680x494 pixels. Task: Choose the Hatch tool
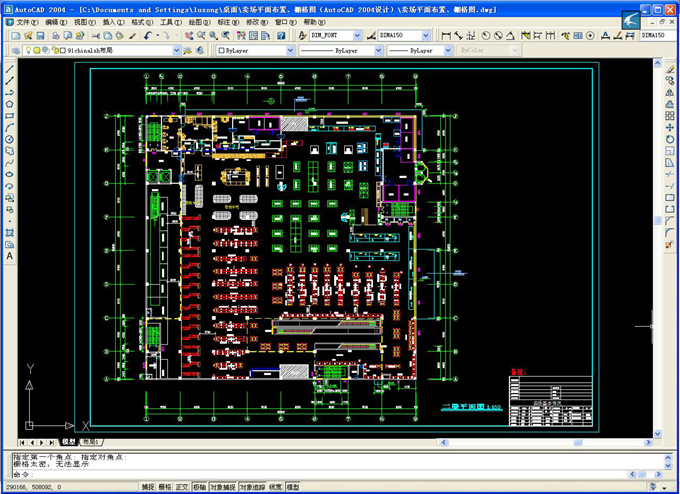click(9, 231)
